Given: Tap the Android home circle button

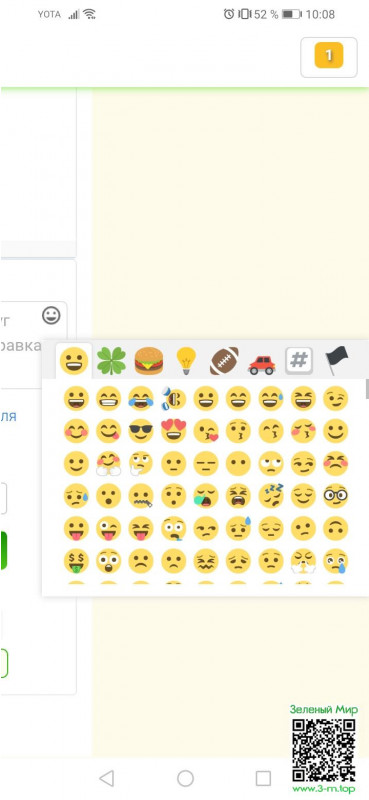Looking at the screenshot, I should [185, 778].
